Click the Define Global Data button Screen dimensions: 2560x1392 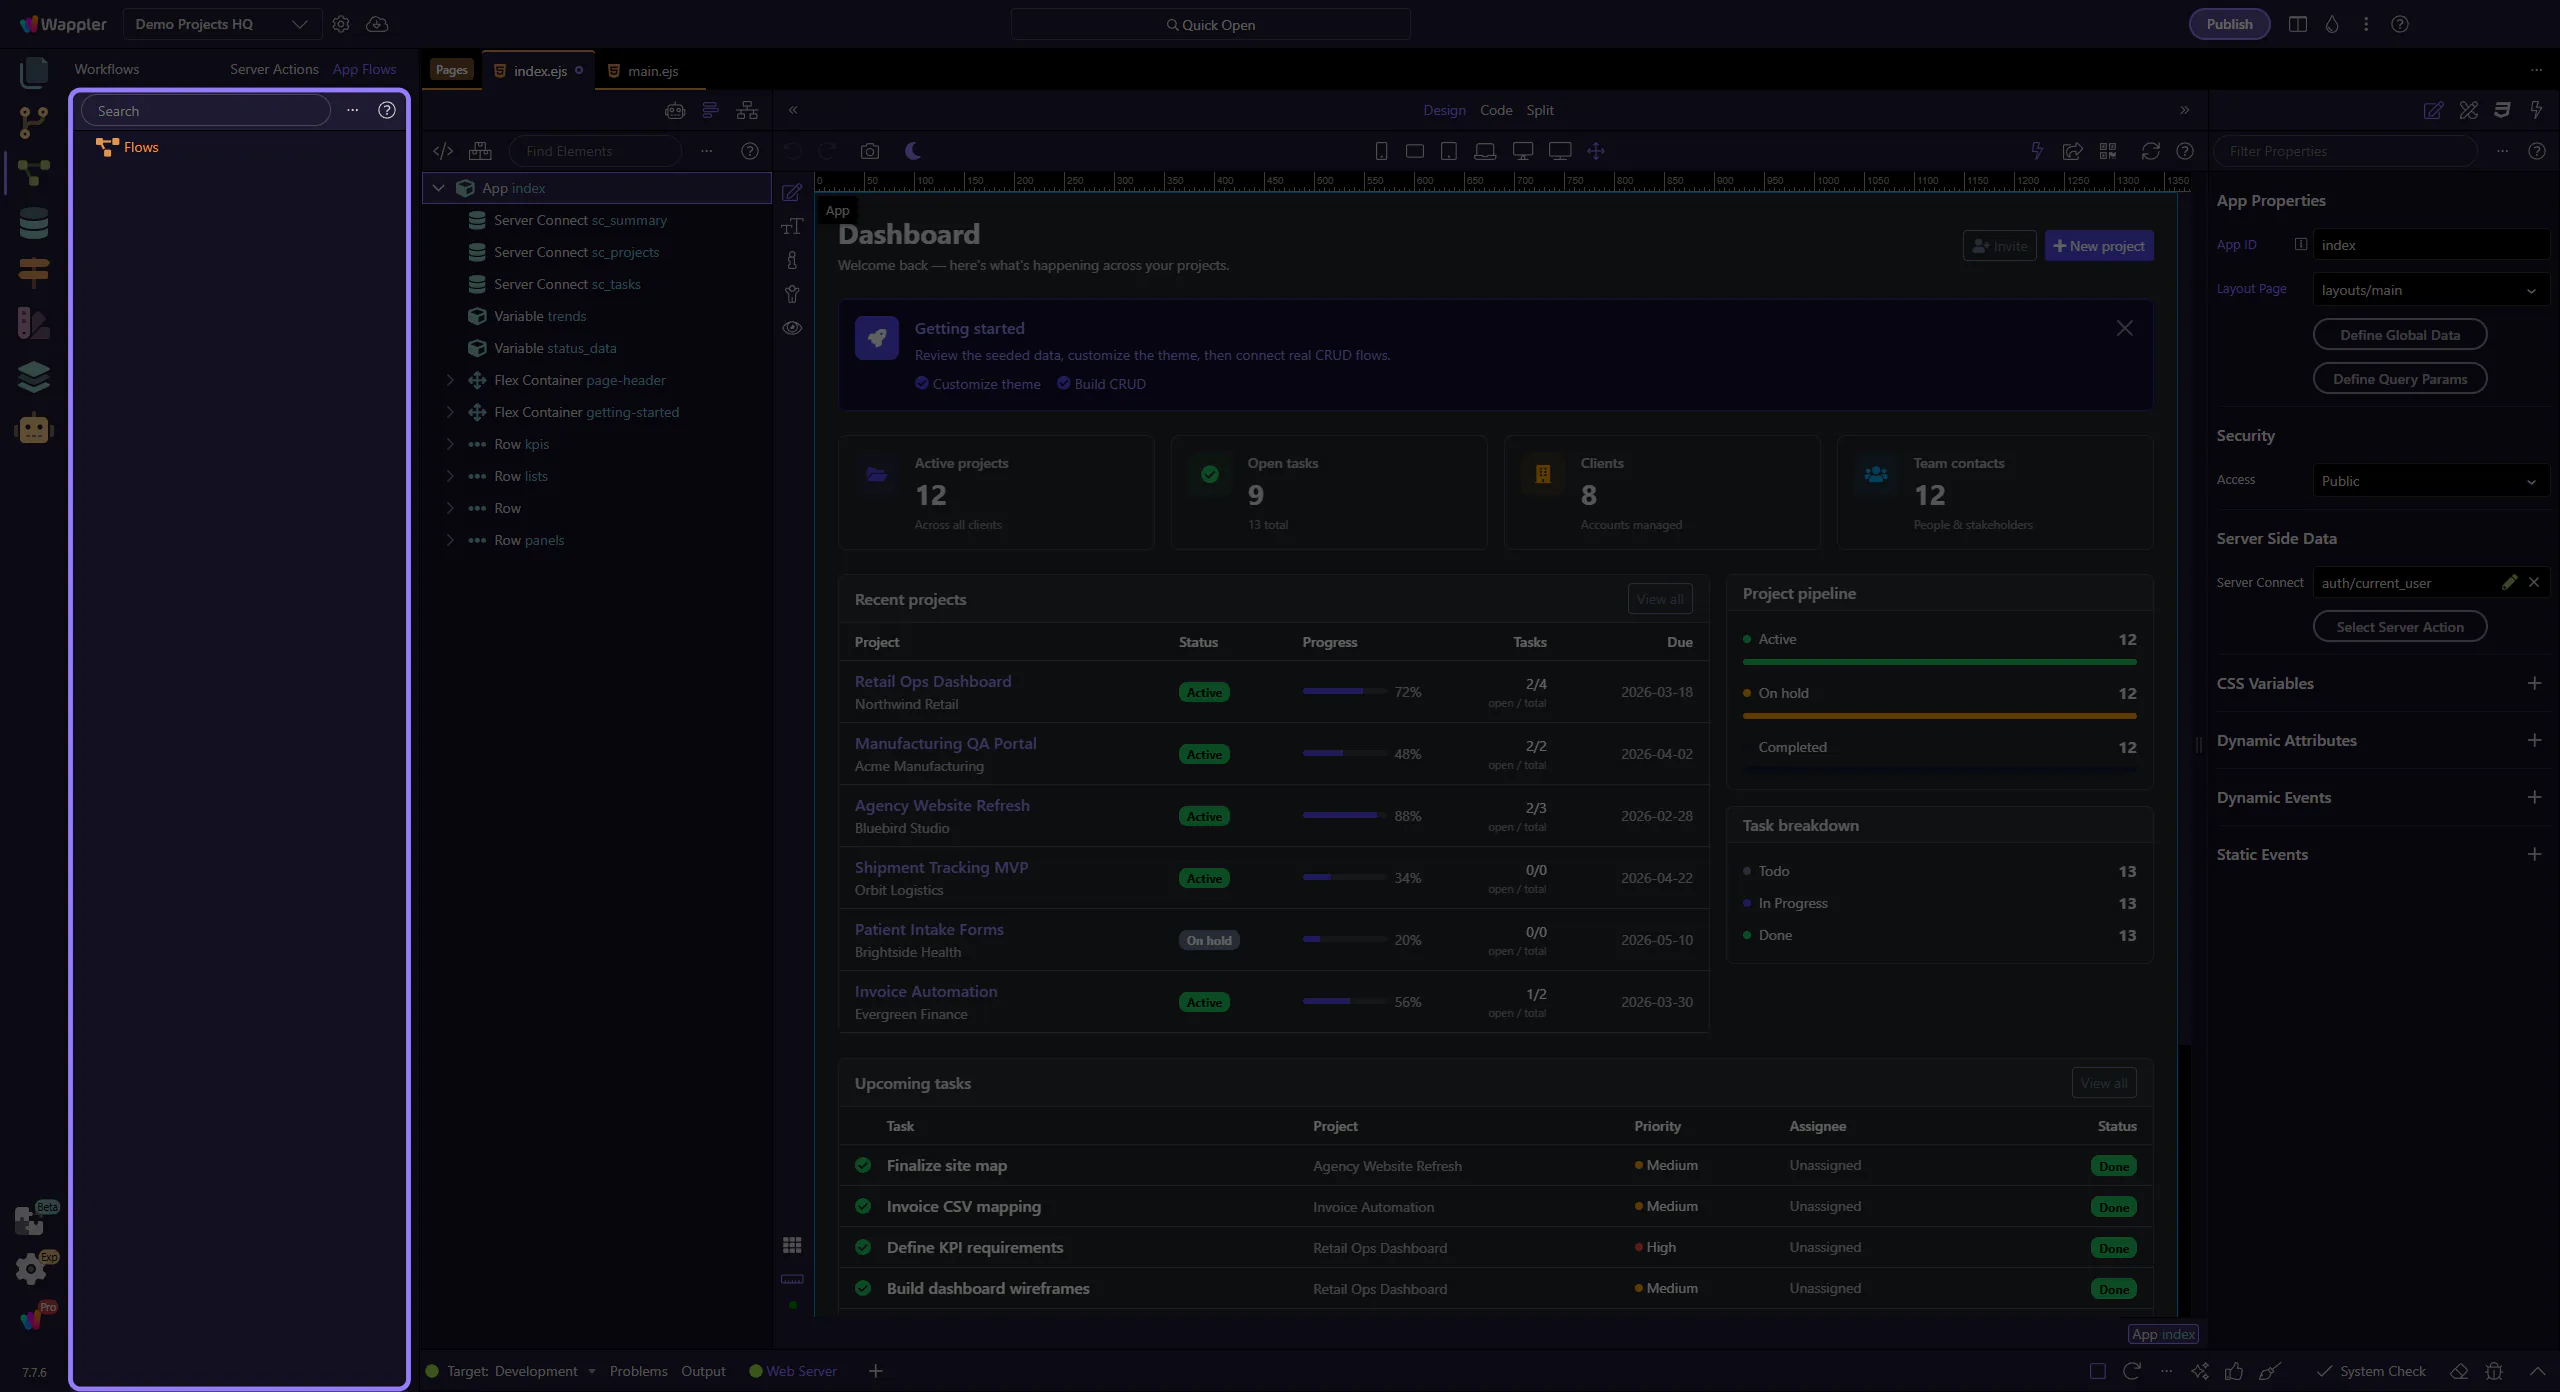(2399, 335)
